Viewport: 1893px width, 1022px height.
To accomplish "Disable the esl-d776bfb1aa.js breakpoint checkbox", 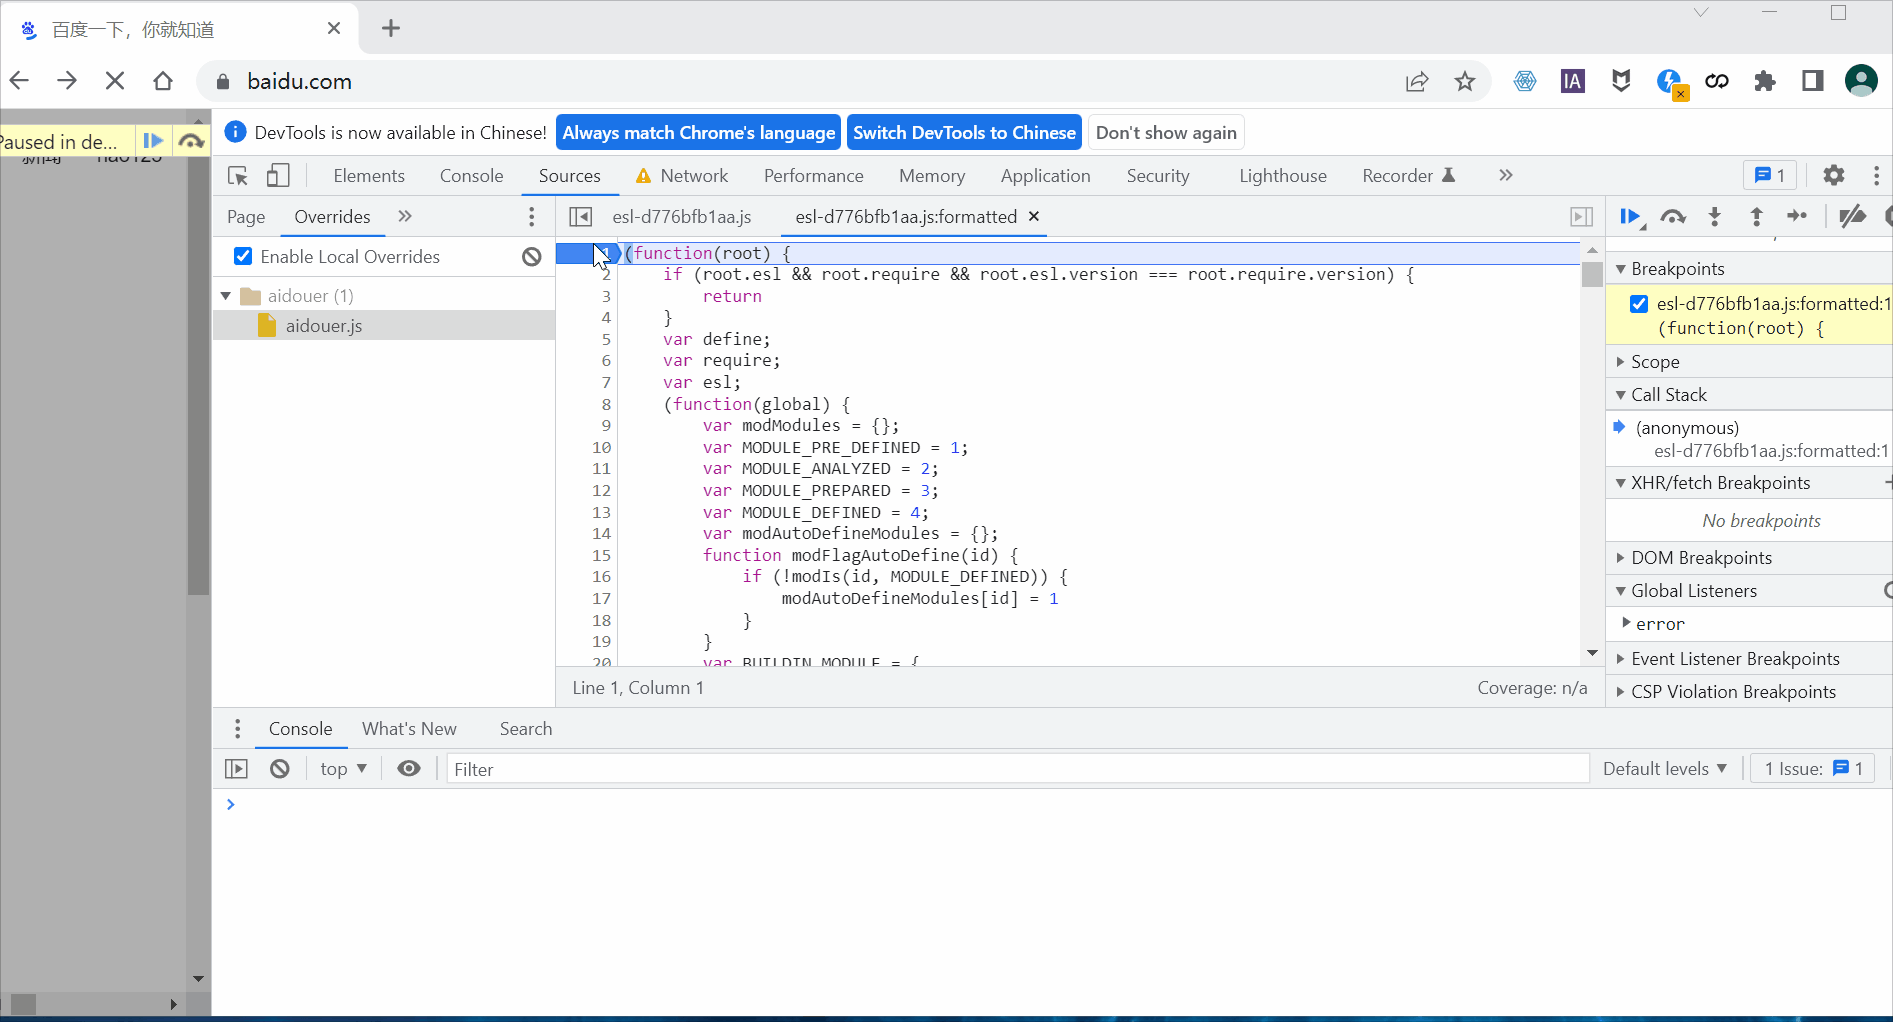I will [1639, 304].
